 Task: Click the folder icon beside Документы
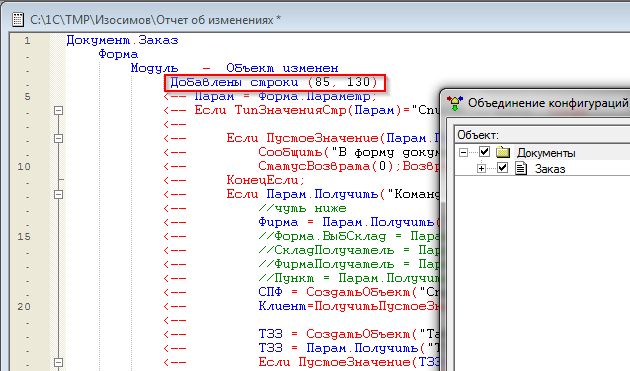(503, 152)
